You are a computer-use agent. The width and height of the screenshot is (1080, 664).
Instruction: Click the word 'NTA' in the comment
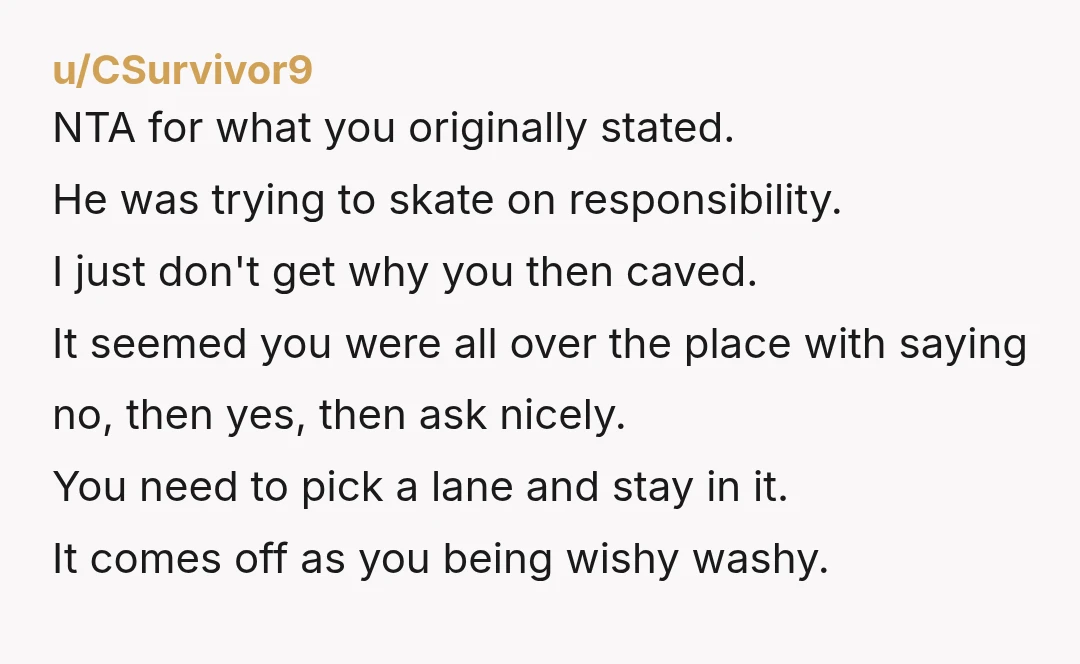coord(94,128)
